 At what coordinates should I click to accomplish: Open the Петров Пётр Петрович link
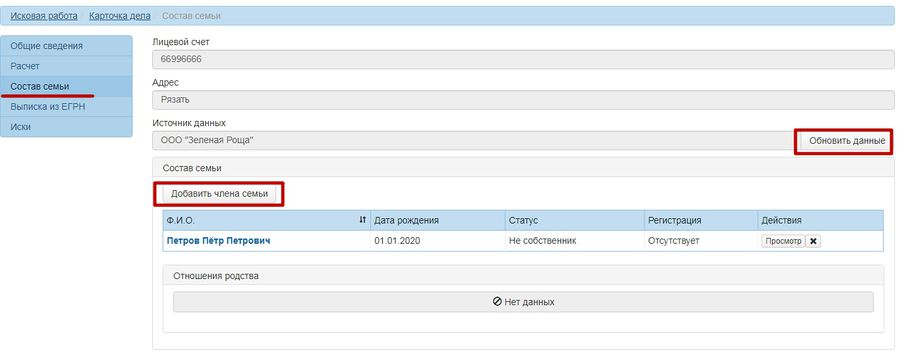tap(218, 241)
